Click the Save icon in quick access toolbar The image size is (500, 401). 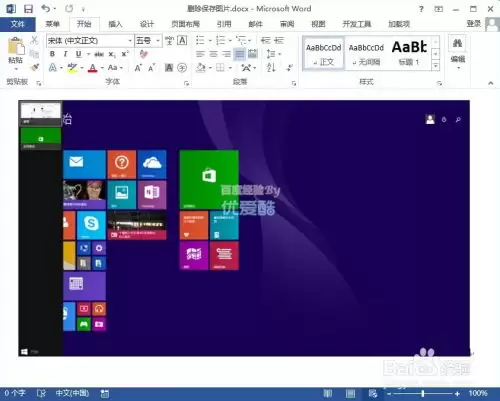[x=28, y=9]
